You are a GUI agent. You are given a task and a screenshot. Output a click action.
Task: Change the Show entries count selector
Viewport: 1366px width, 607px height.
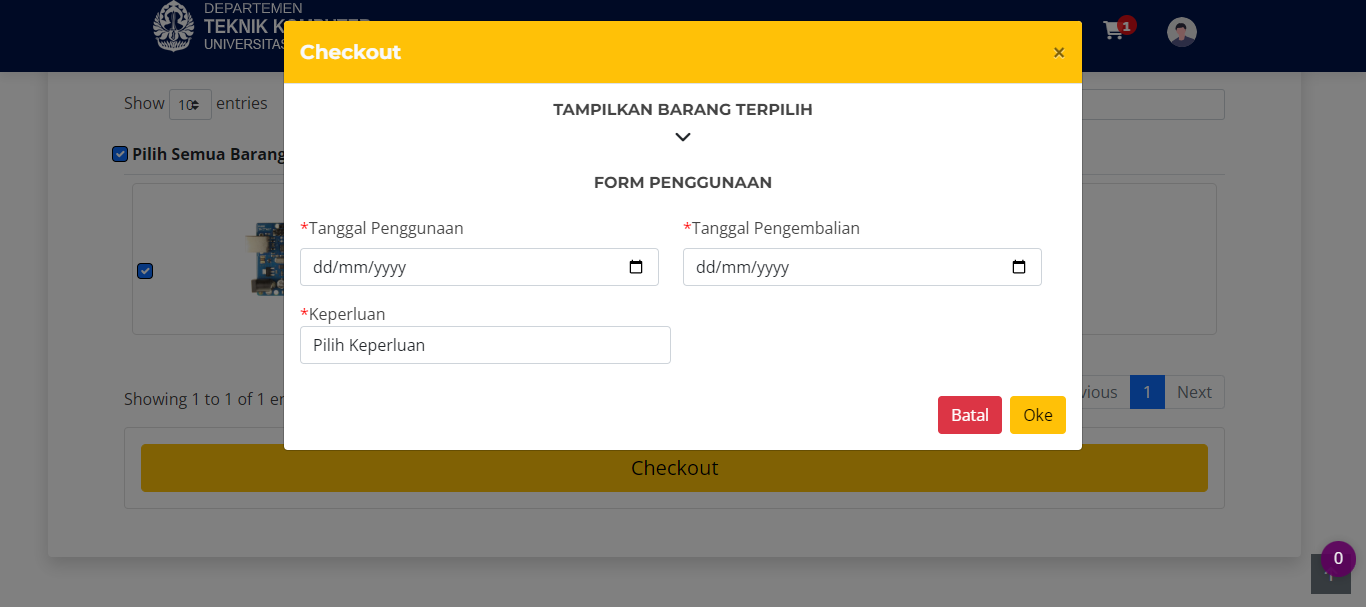[x=190, y=104]
